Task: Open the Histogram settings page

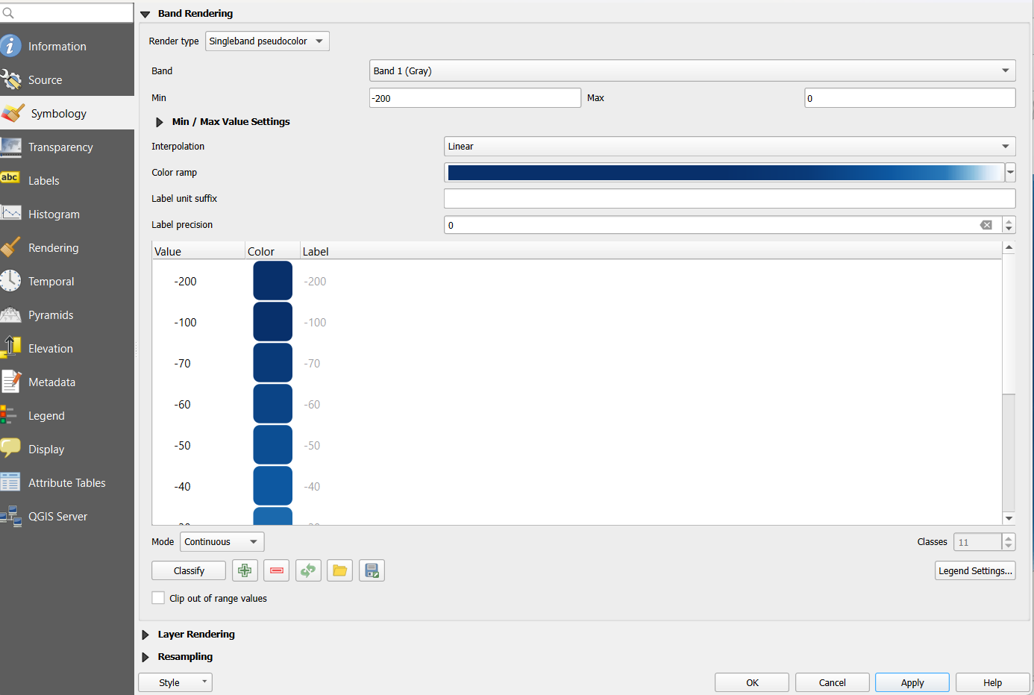Action: click(54, 214)
